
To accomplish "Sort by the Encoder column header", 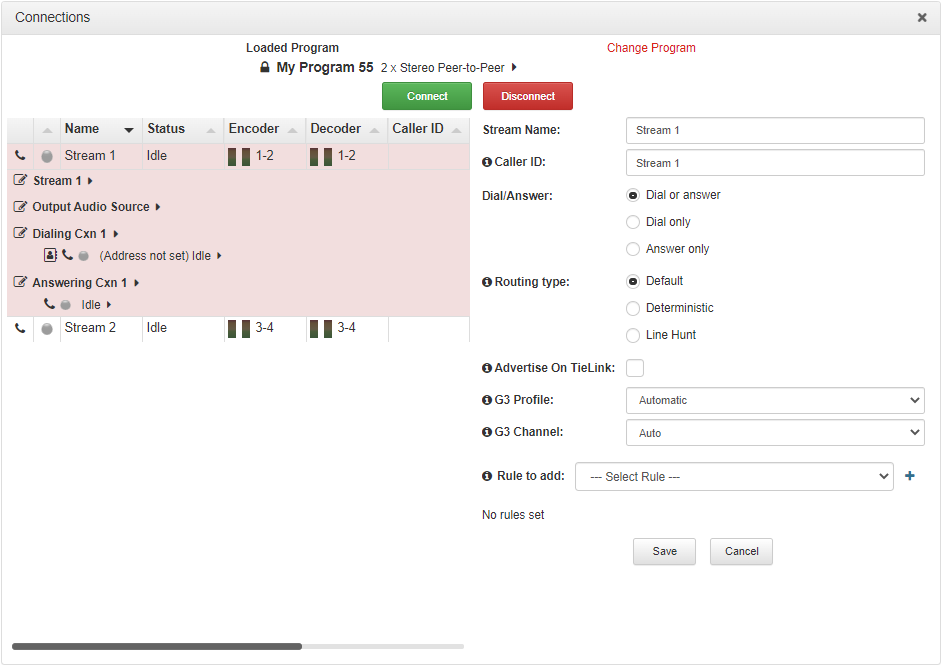I will (263, 129).
